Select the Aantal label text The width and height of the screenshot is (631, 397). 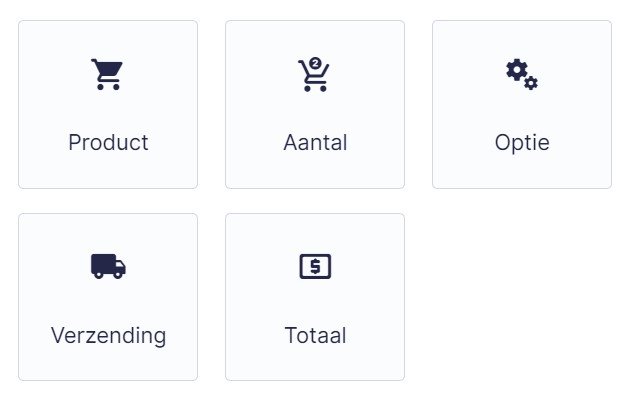point(315,142)
